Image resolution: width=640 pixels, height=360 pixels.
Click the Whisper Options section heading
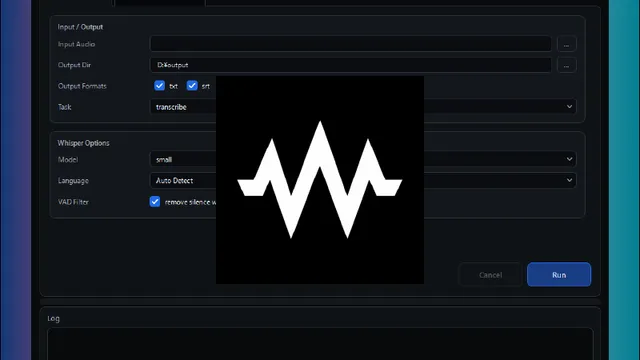(x=83, y=143)
